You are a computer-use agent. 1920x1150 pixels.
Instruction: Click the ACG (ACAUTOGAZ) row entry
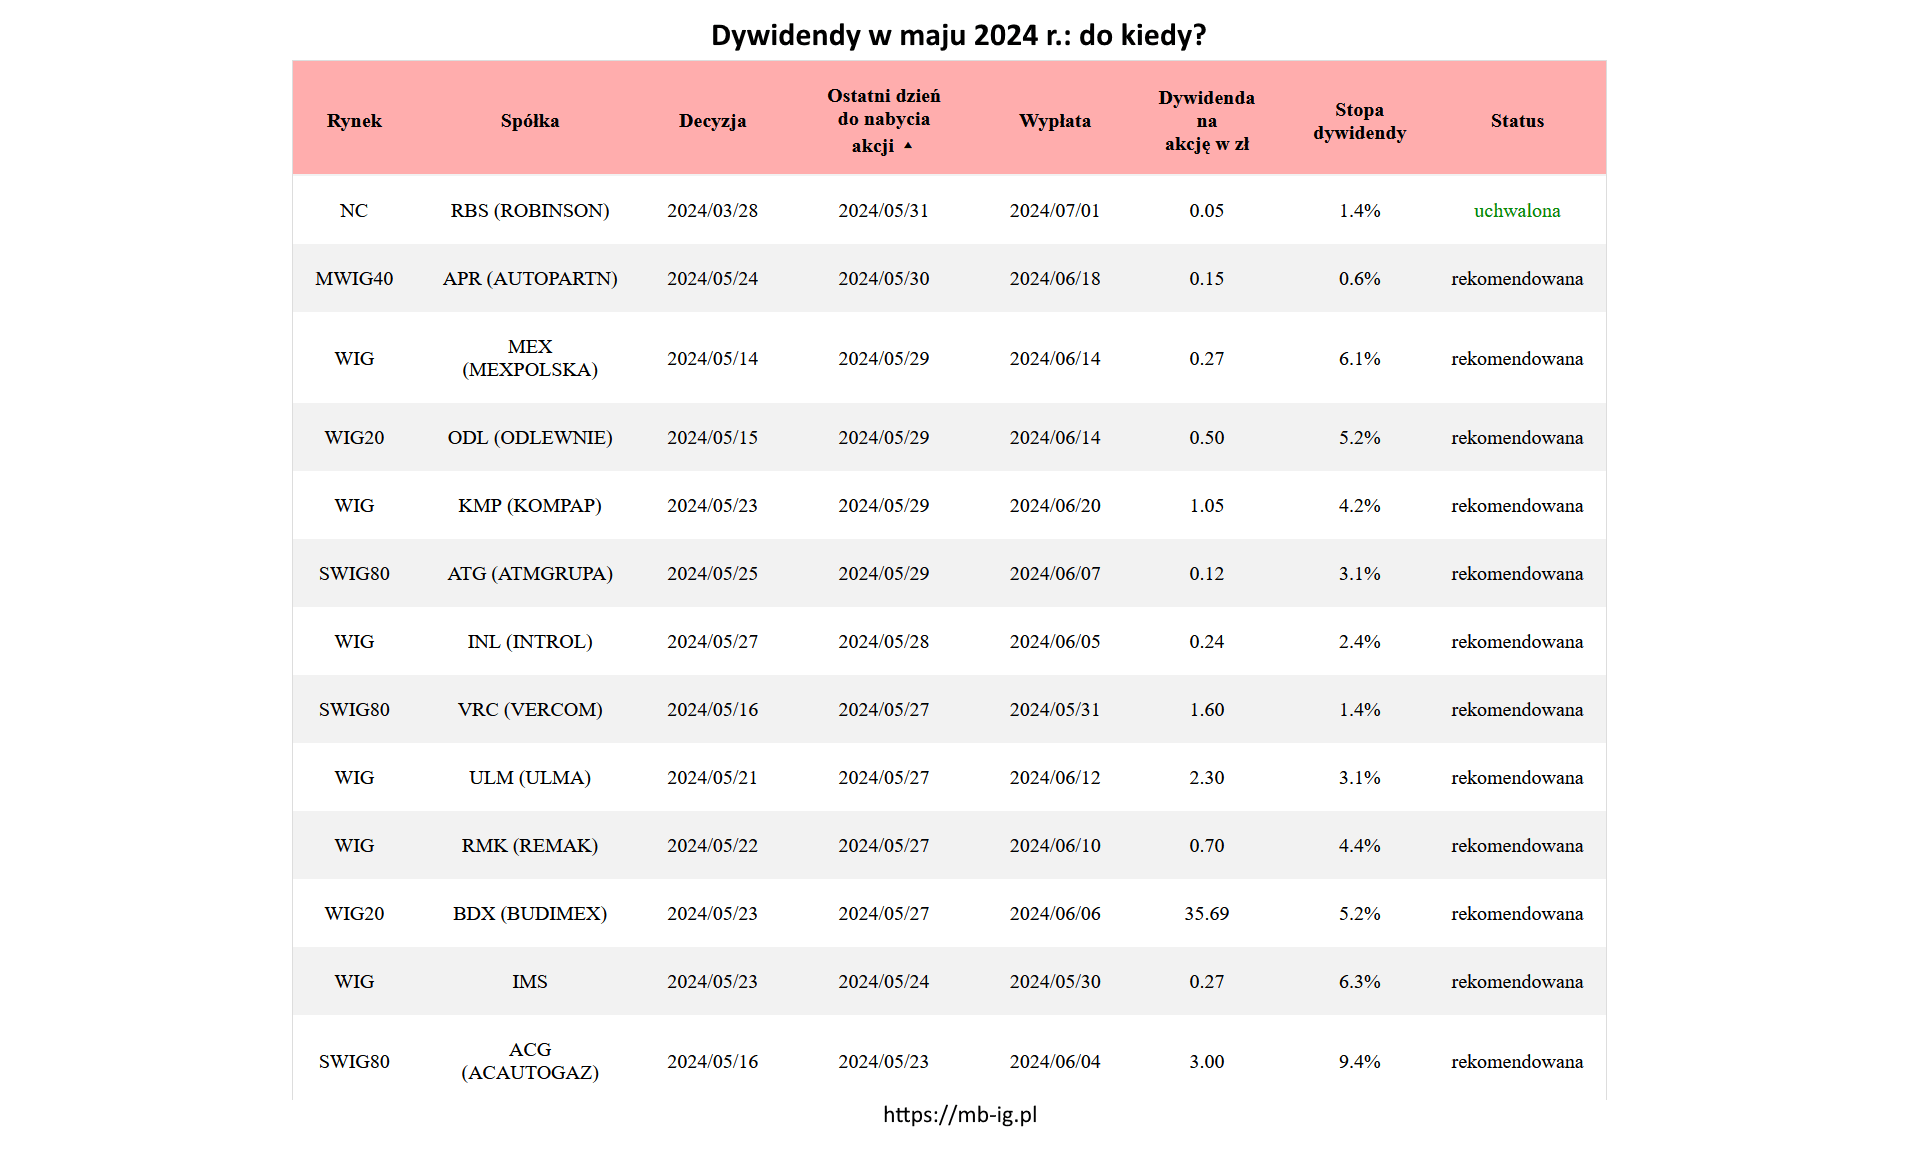click(x=530, y=1061)
